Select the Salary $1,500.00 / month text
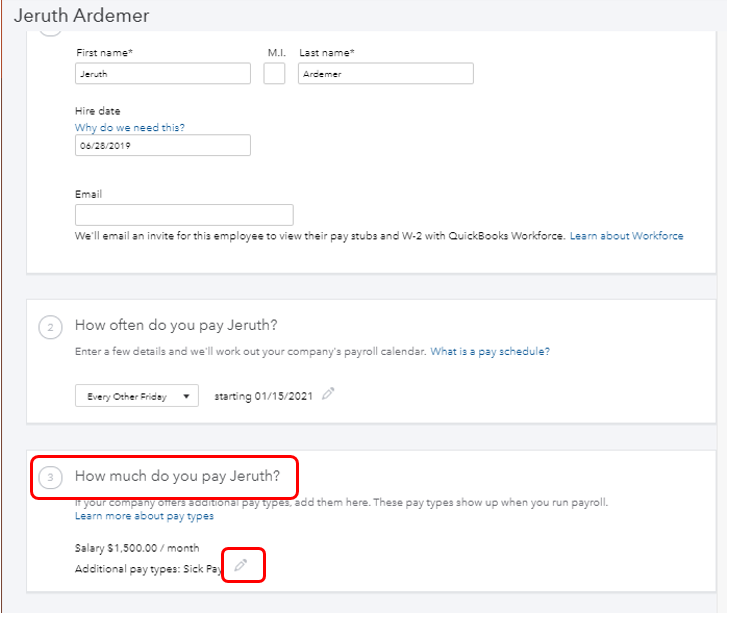729x617 pixels. [x=137, y=548]
